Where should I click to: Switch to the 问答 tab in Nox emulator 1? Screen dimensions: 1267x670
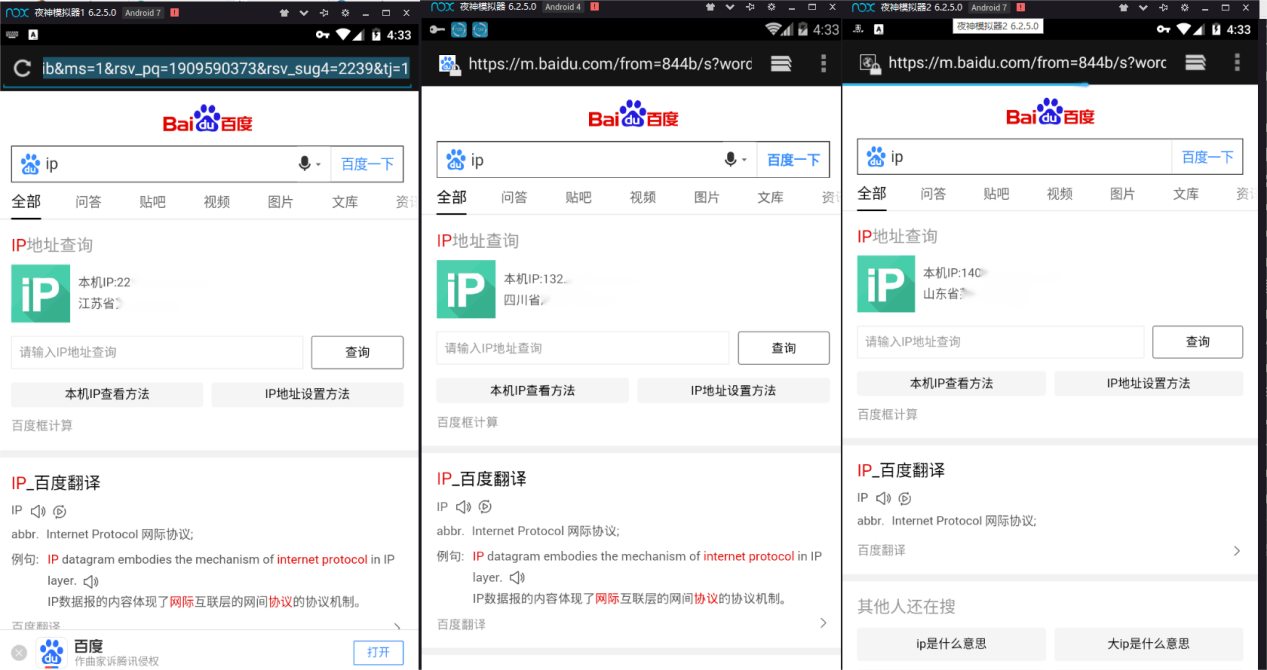click(x=88, y=202)
